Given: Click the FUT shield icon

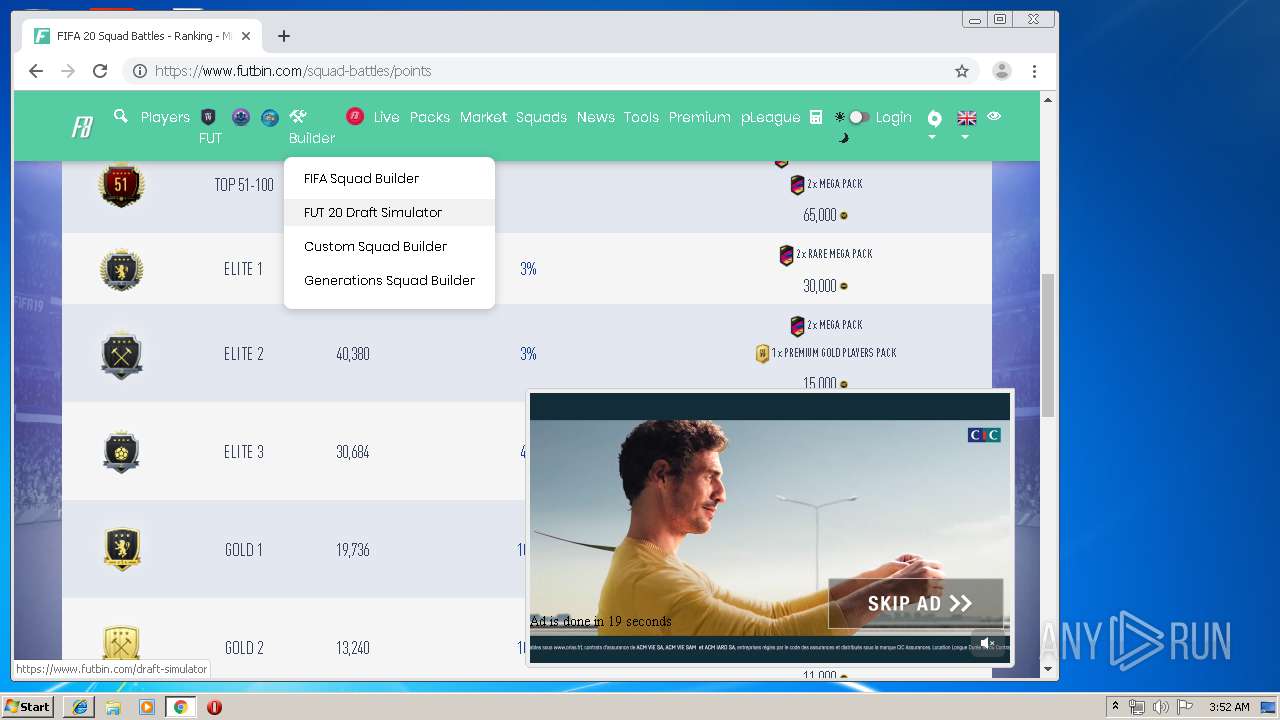Looking at the screenshot, I should point(208,117).
